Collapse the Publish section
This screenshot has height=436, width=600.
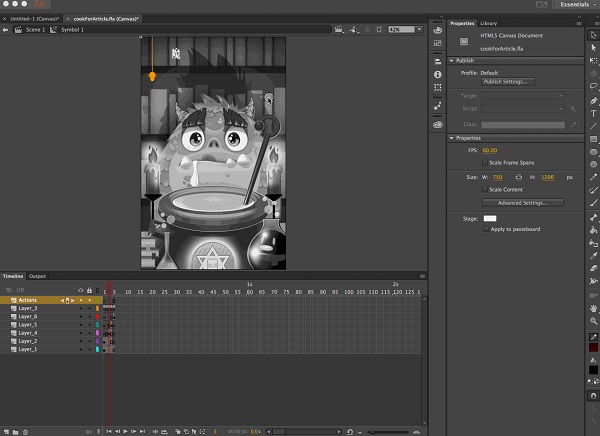pyautogui.click(x=452, y=60)
